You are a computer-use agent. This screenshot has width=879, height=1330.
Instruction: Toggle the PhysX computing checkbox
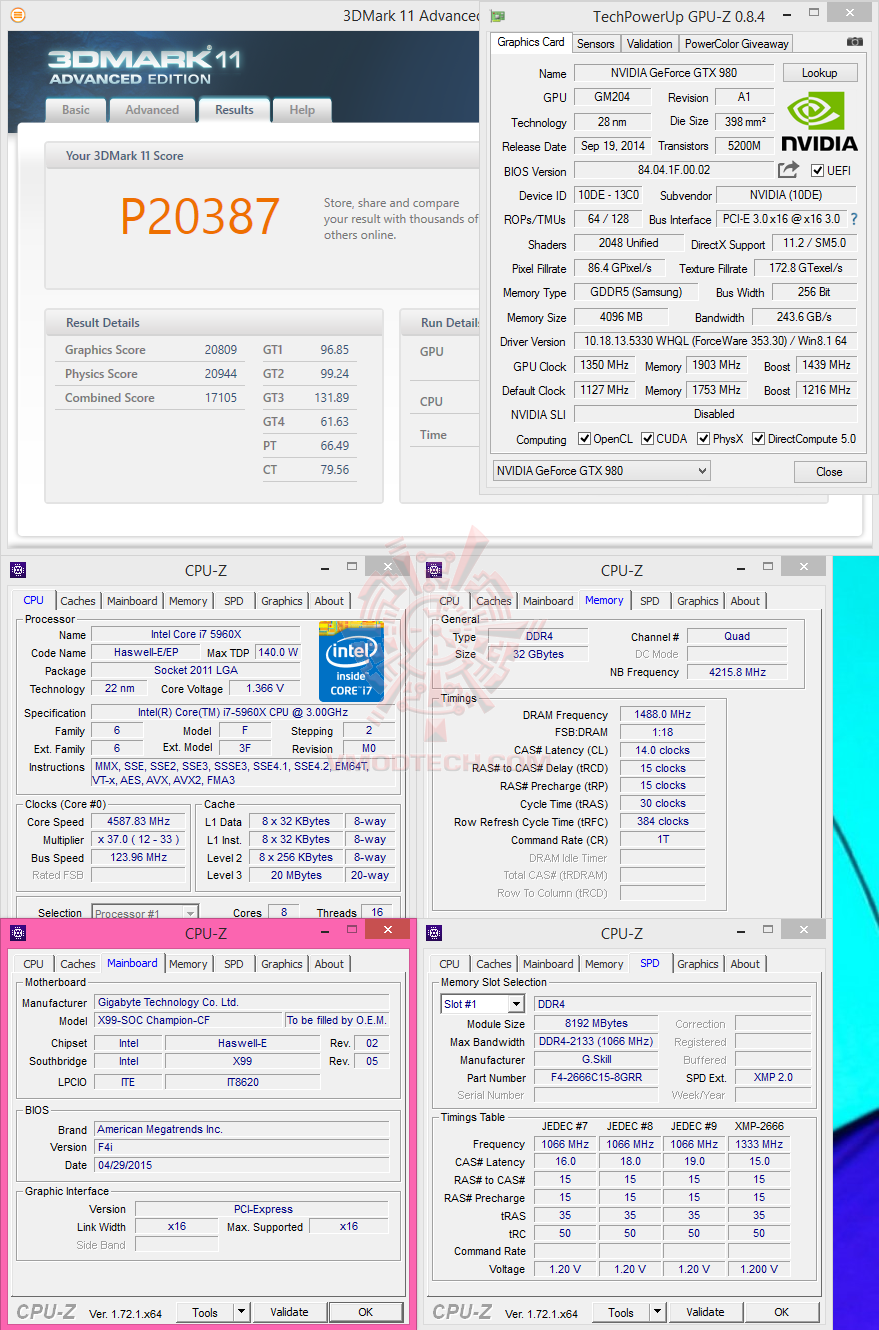(704, 439)
